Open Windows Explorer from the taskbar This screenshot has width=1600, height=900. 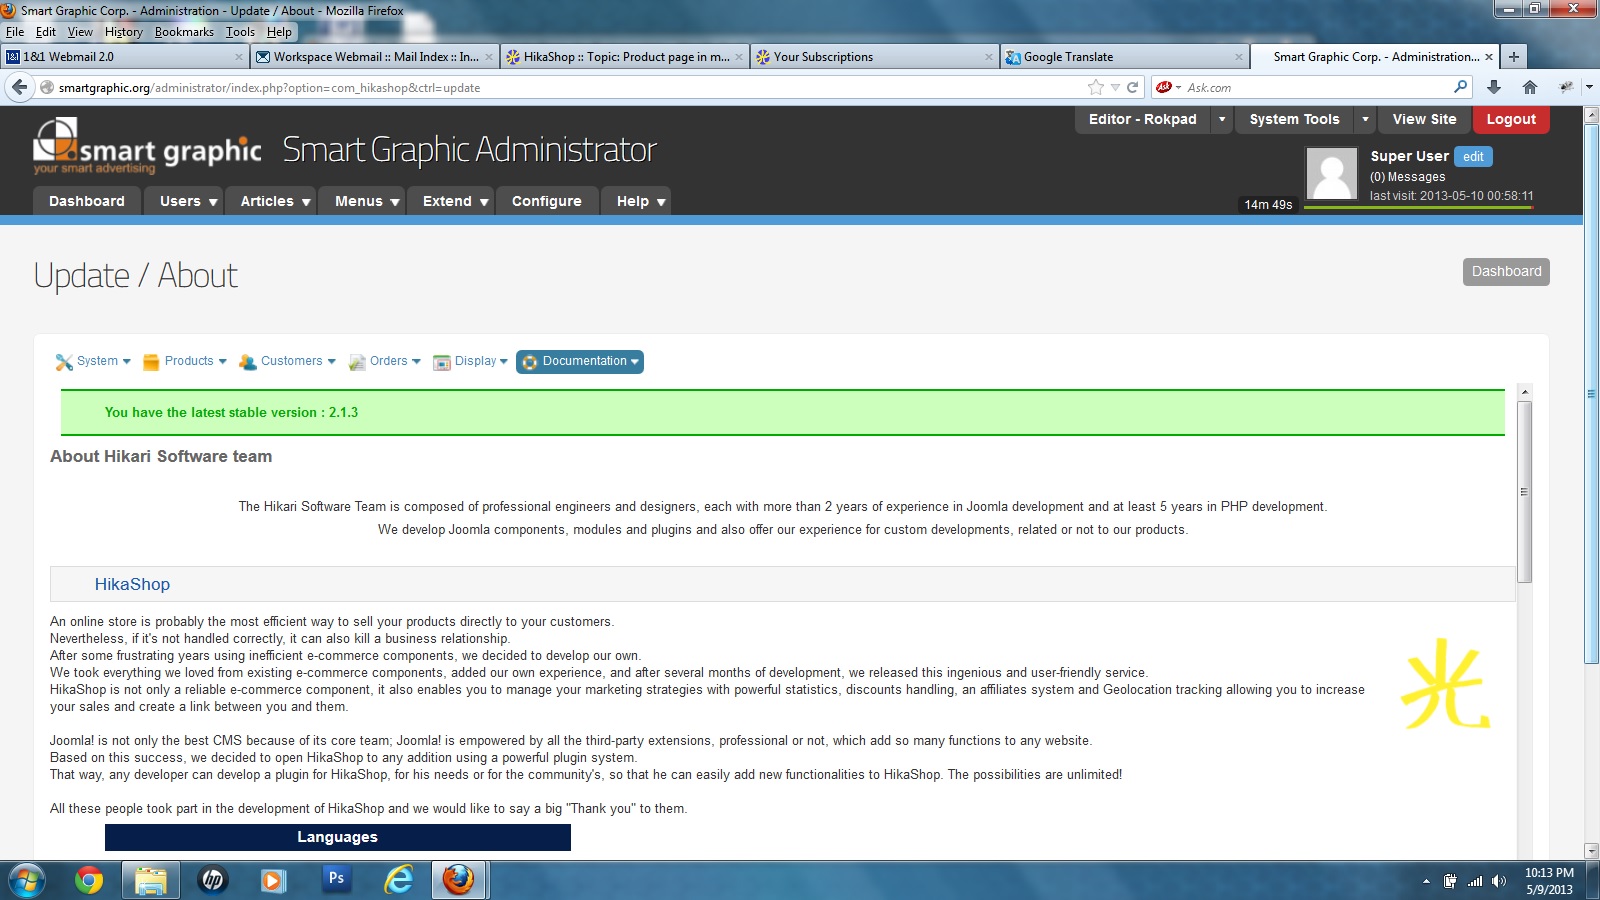151,880
